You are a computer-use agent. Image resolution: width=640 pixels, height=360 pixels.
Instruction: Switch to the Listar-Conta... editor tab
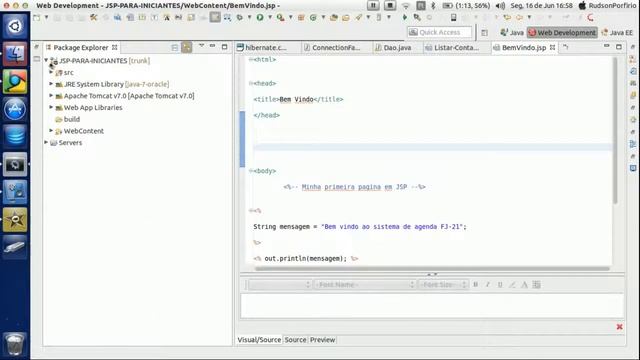tap(452, 48)
